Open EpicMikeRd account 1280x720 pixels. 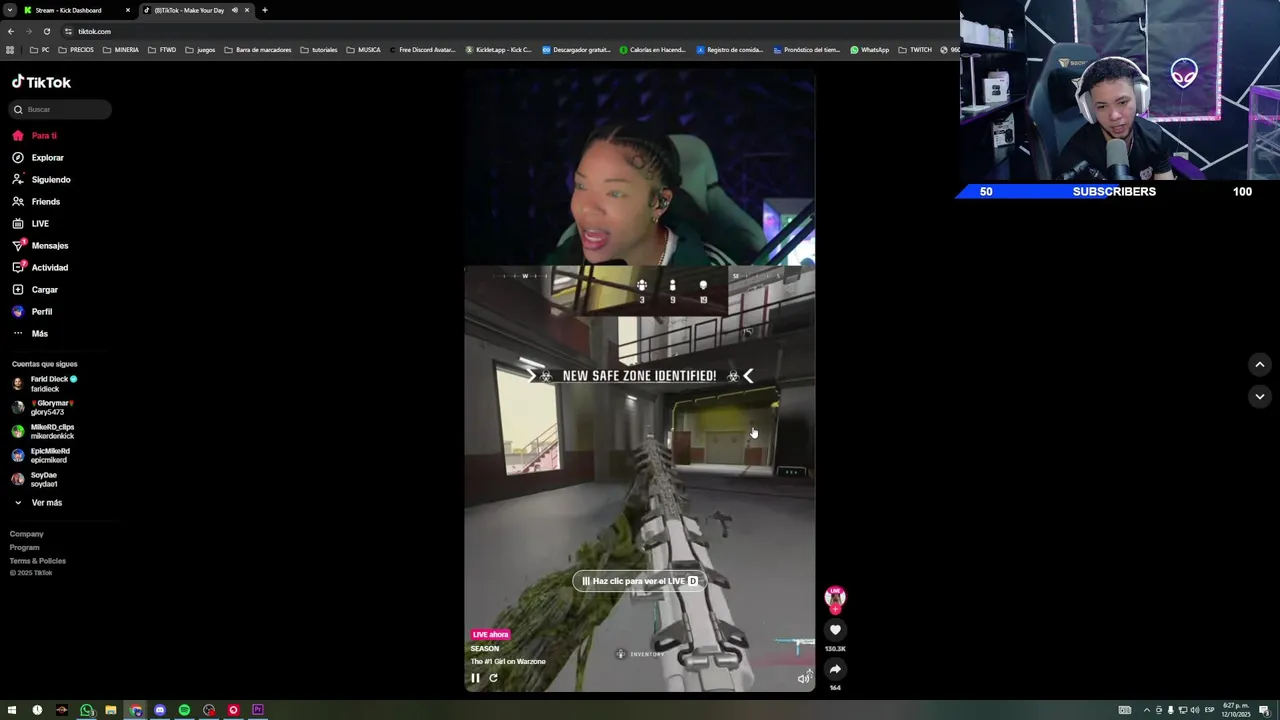pyautogui.click(x=41, y=455)
